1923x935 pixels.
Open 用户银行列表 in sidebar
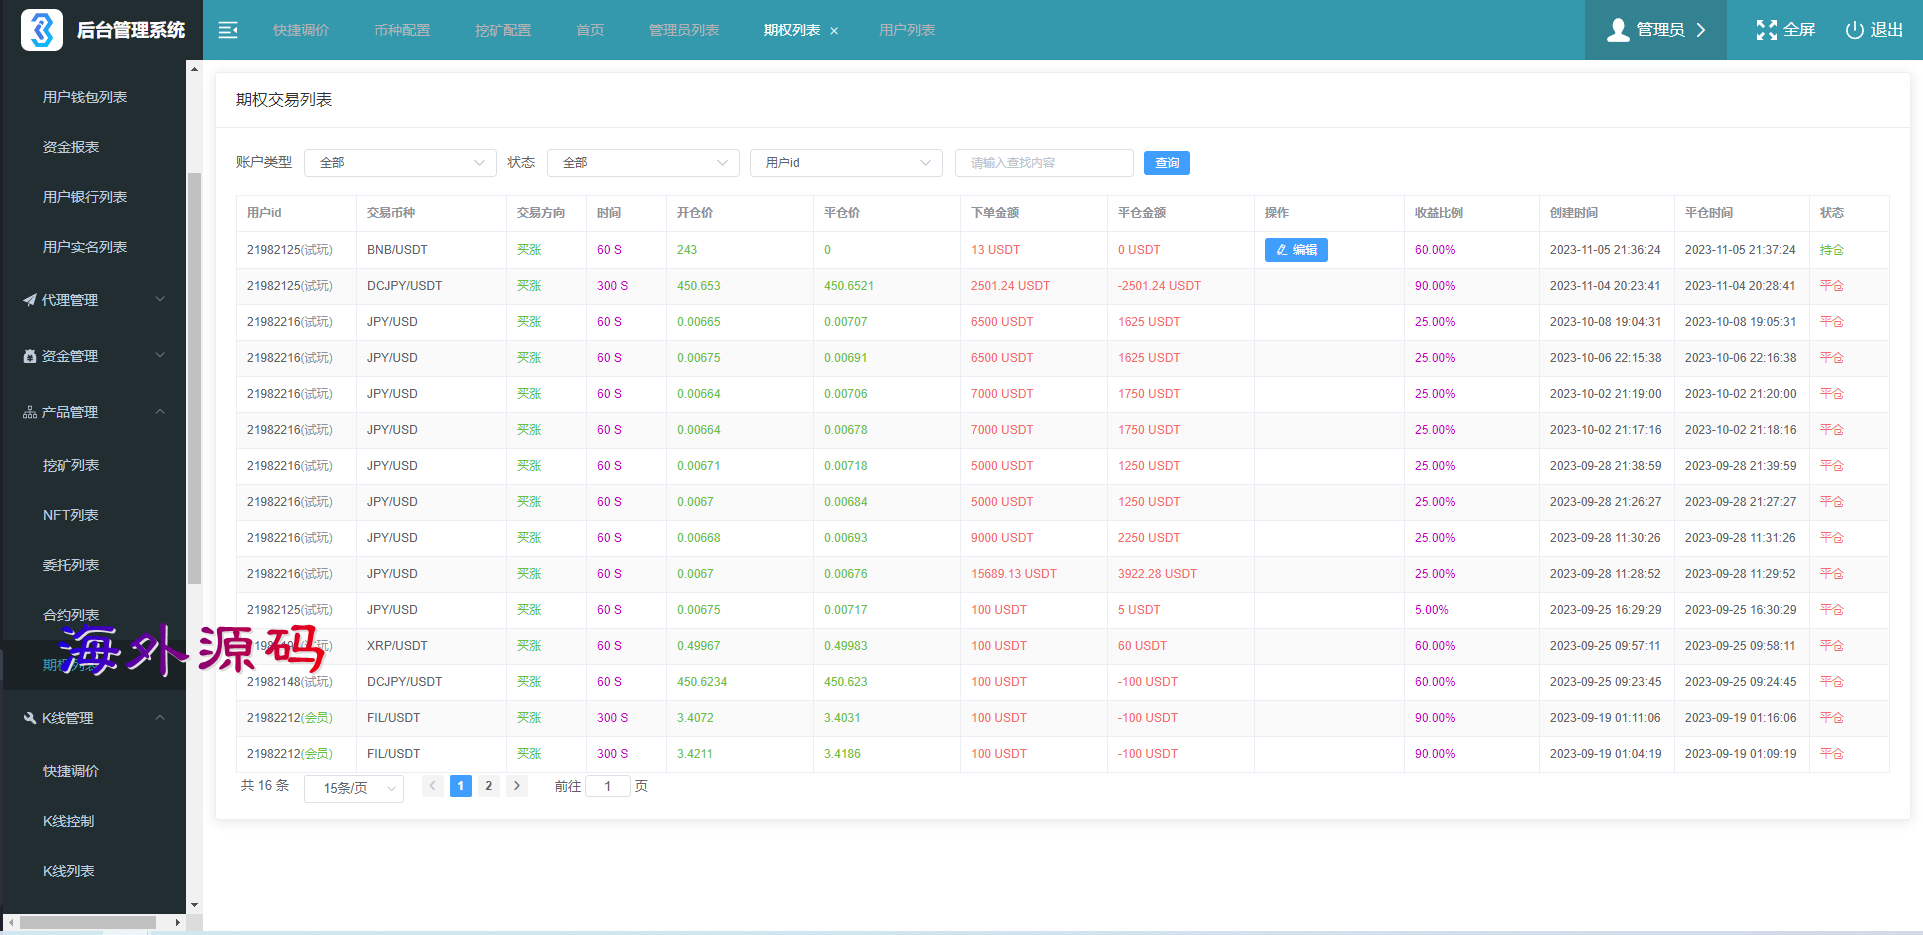tap(85, 197)
